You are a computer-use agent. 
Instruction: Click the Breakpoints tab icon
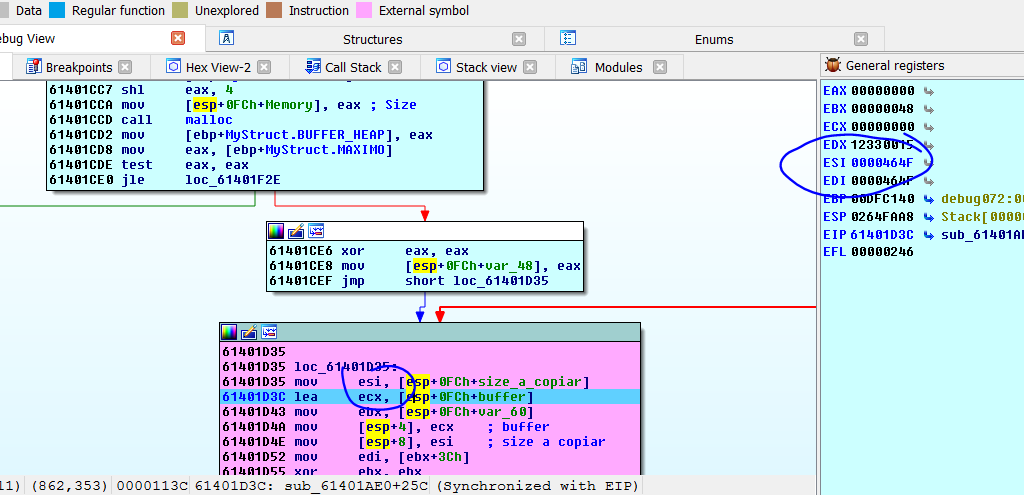point(32,67)
